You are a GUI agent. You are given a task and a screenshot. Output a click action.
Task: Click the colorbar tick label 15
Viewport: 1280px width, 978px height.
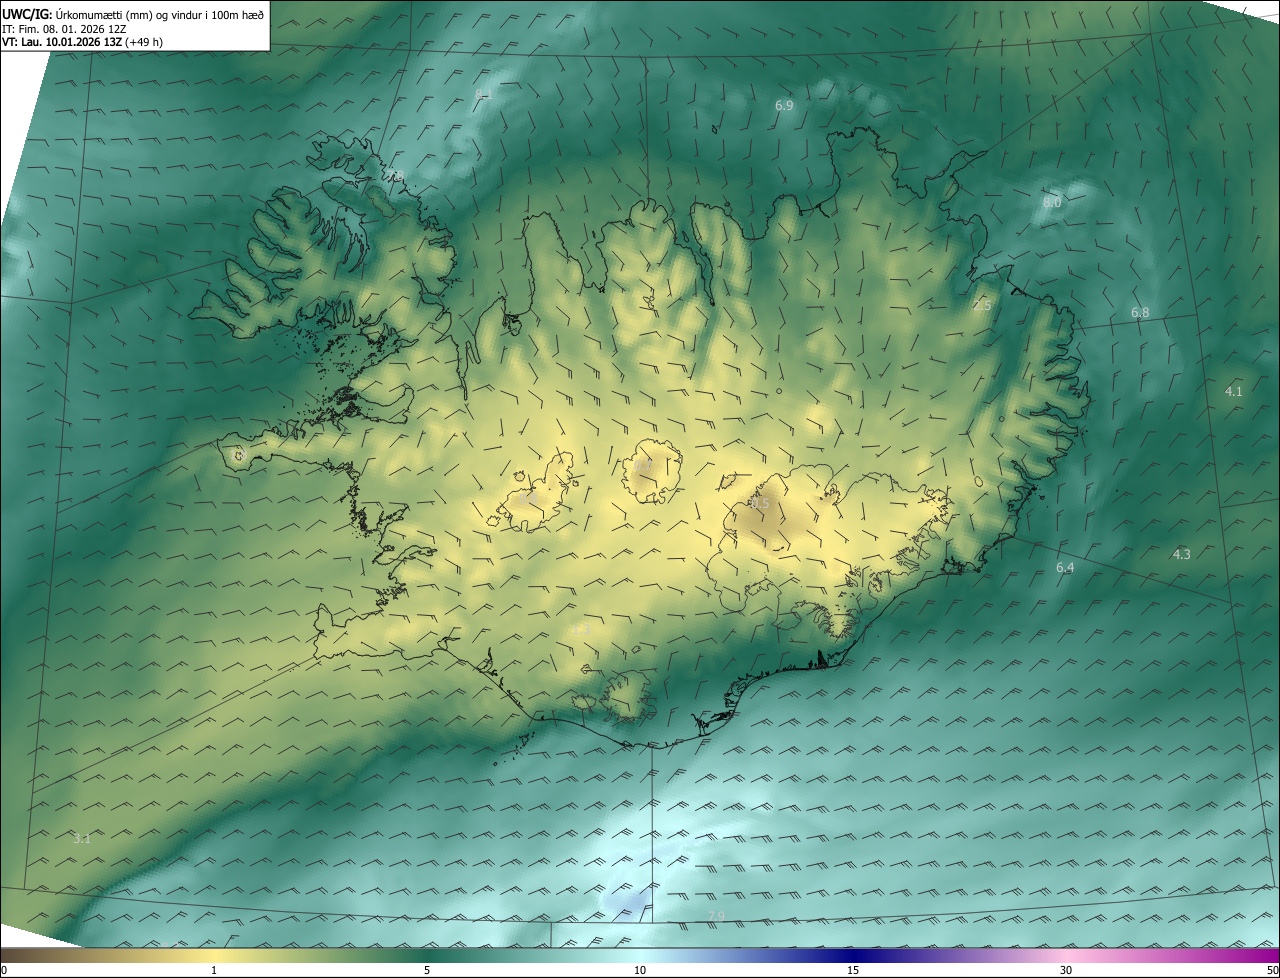(x=853, y=970)
